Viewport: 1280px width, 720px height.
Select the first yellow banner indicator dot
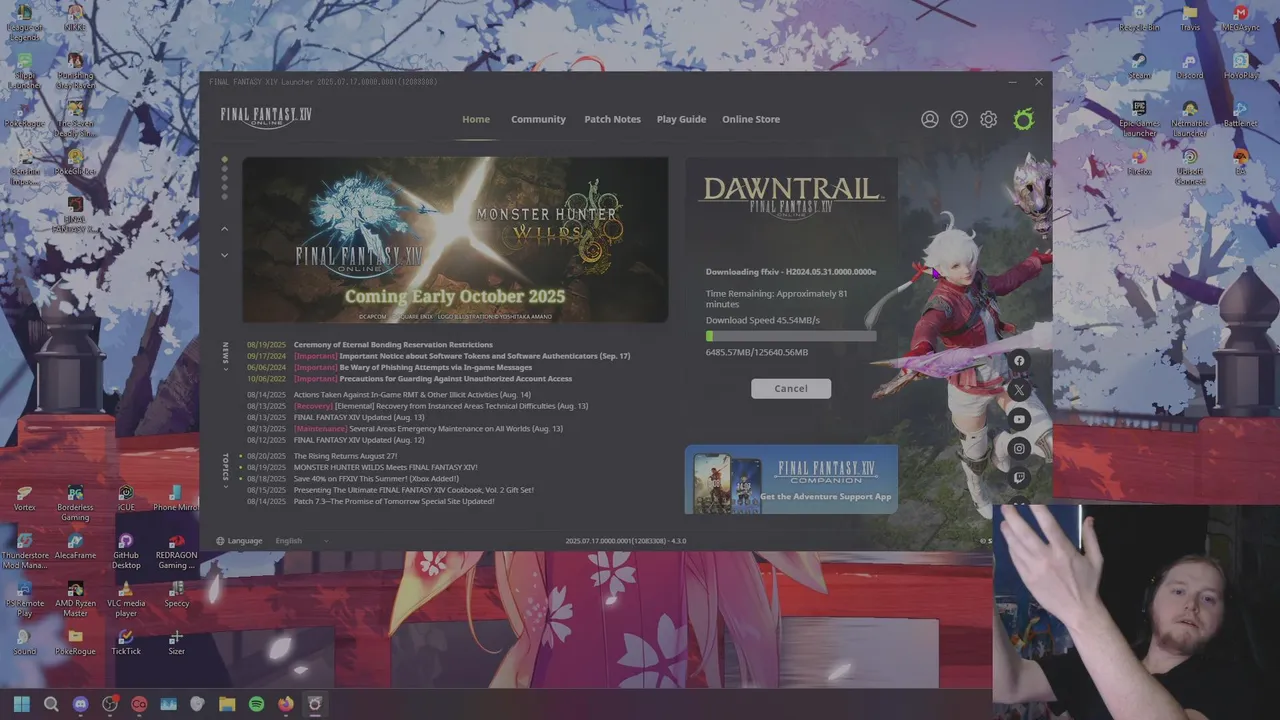[x=224, y=159]
